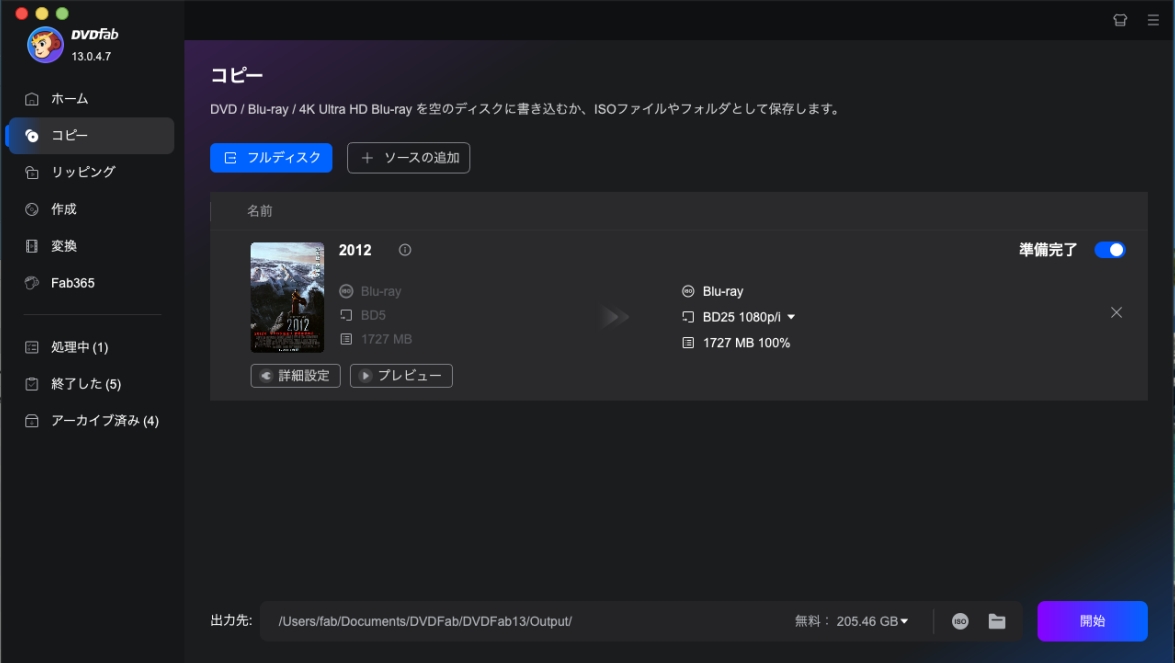
Task: Choose ISO output with the ISO icon
Action: click(960, 621)
